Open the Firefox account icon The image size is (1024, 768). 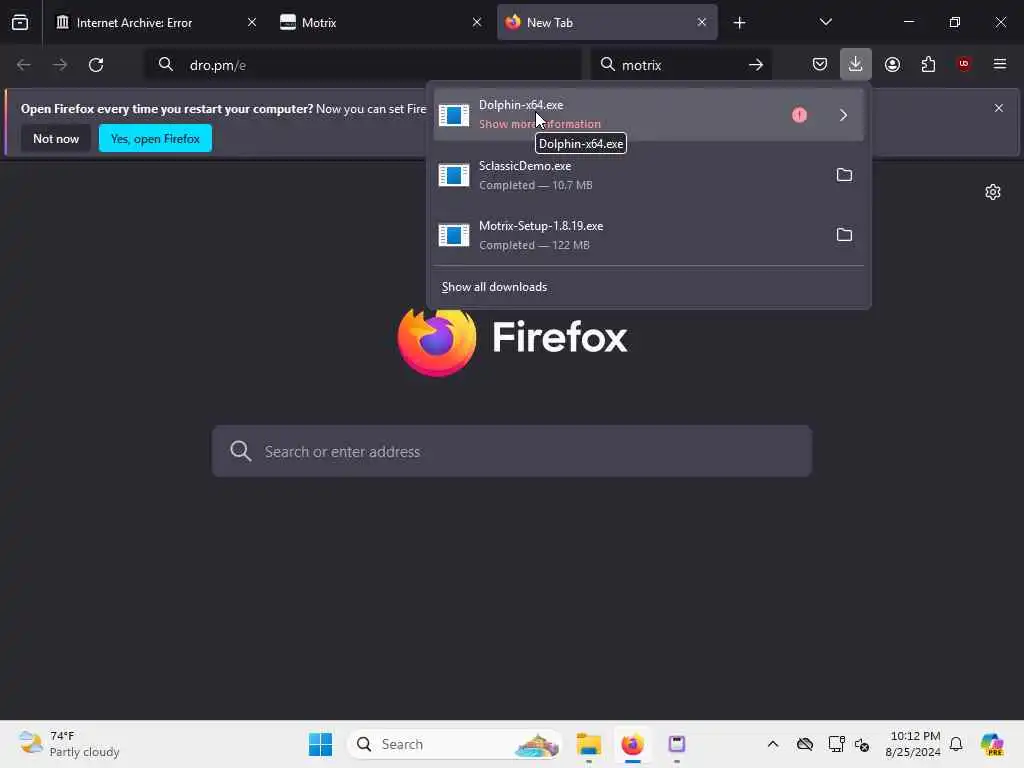[x=892, y=64]
